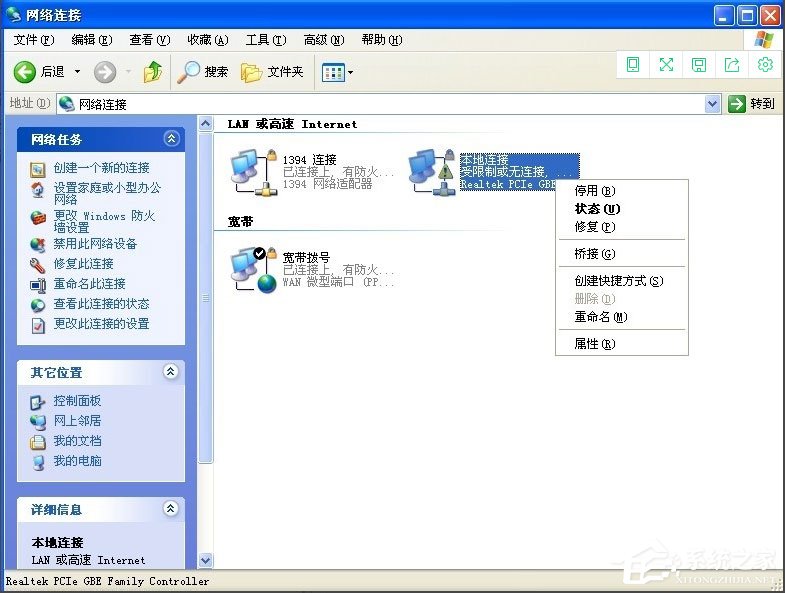Viewport: 785px width, 593px height.
Task: Click 禁用此网络设备 link
Action: (x=95, y=244)
